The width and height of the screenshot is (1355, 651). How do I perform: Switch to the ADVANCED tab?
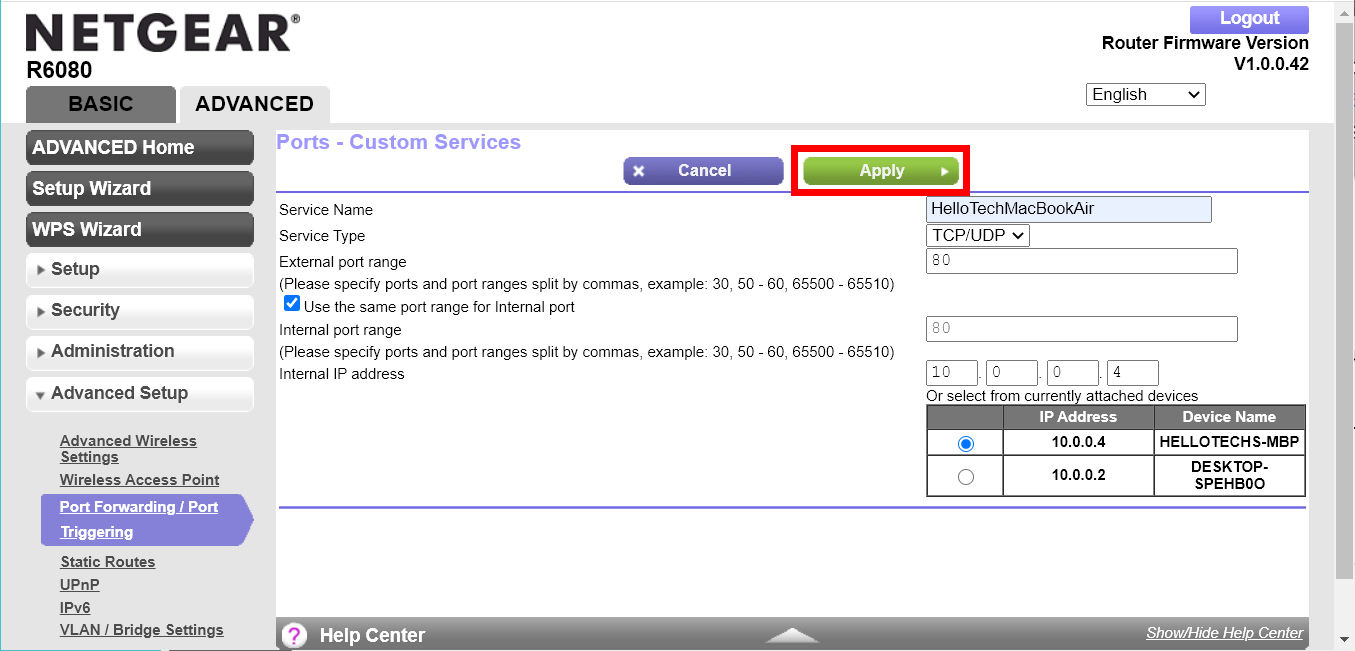pyautogui.click(x=254, y=104)
